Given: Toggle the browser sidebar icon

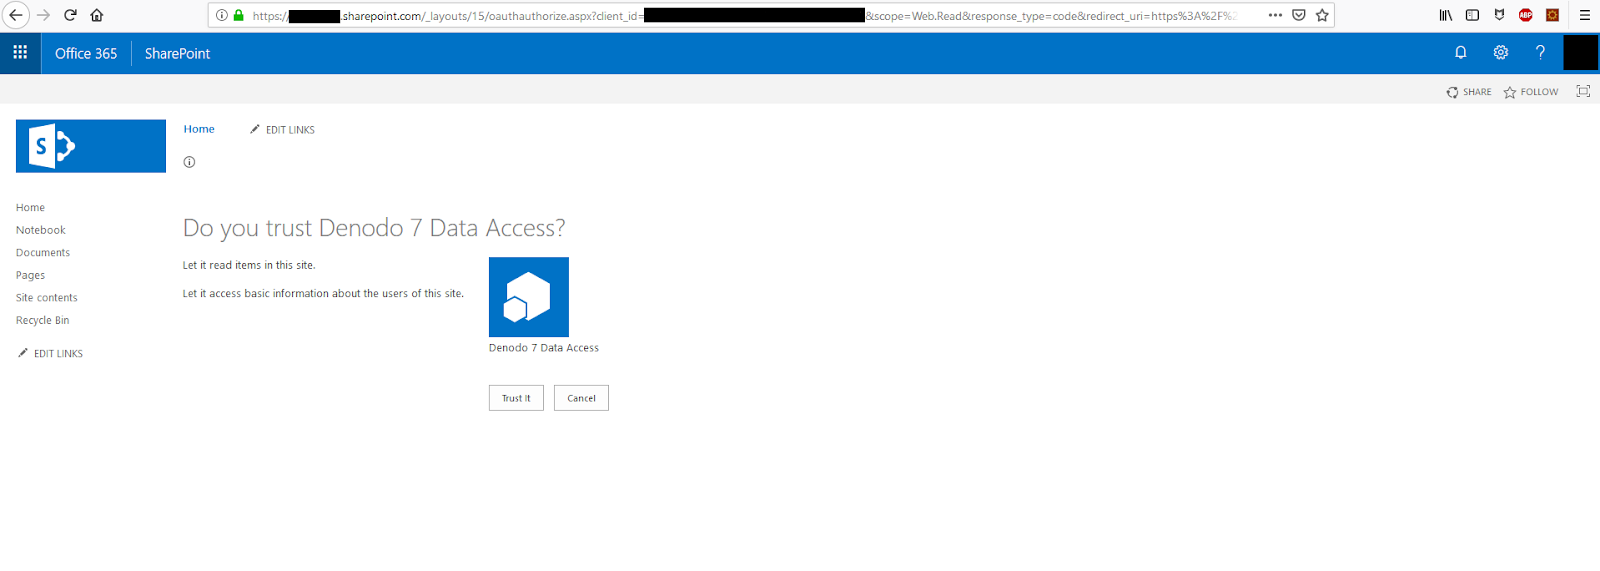Looking at the screenshot, I should point(1472,15).
